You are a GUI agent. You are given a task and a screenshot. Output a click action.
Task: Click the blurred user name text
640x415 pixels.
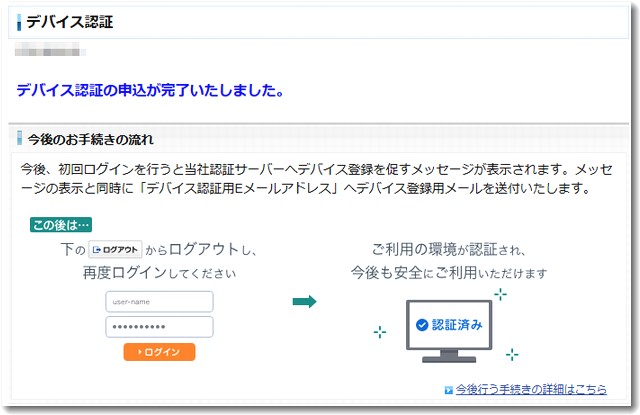tap(50, 52)
